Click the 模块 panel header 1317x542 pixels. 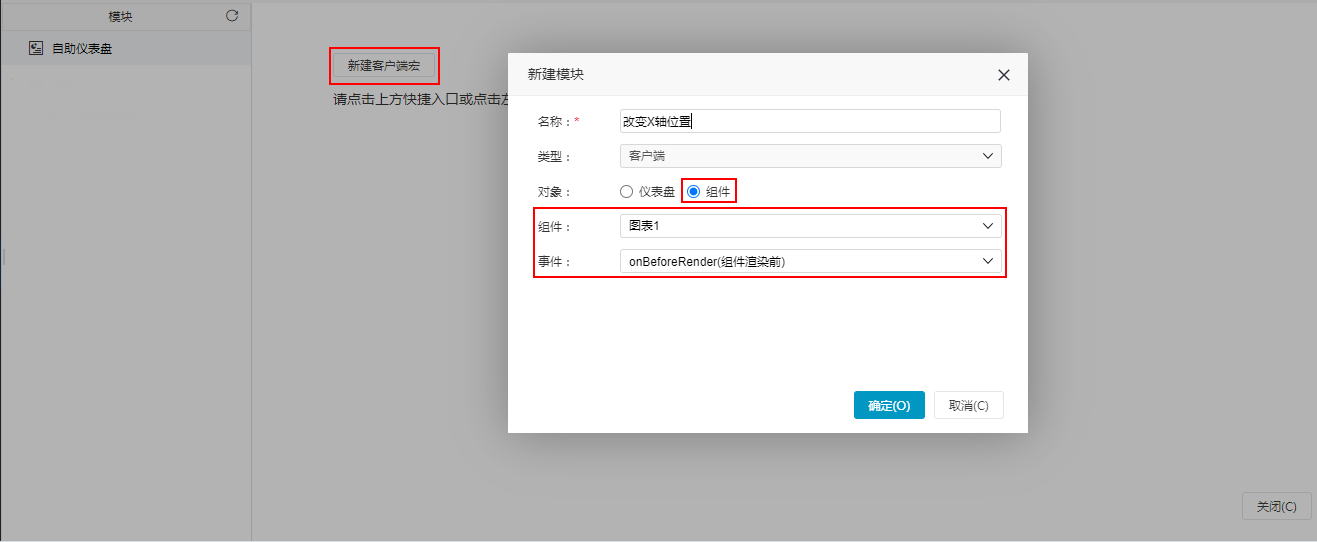[x=120, y=16]
